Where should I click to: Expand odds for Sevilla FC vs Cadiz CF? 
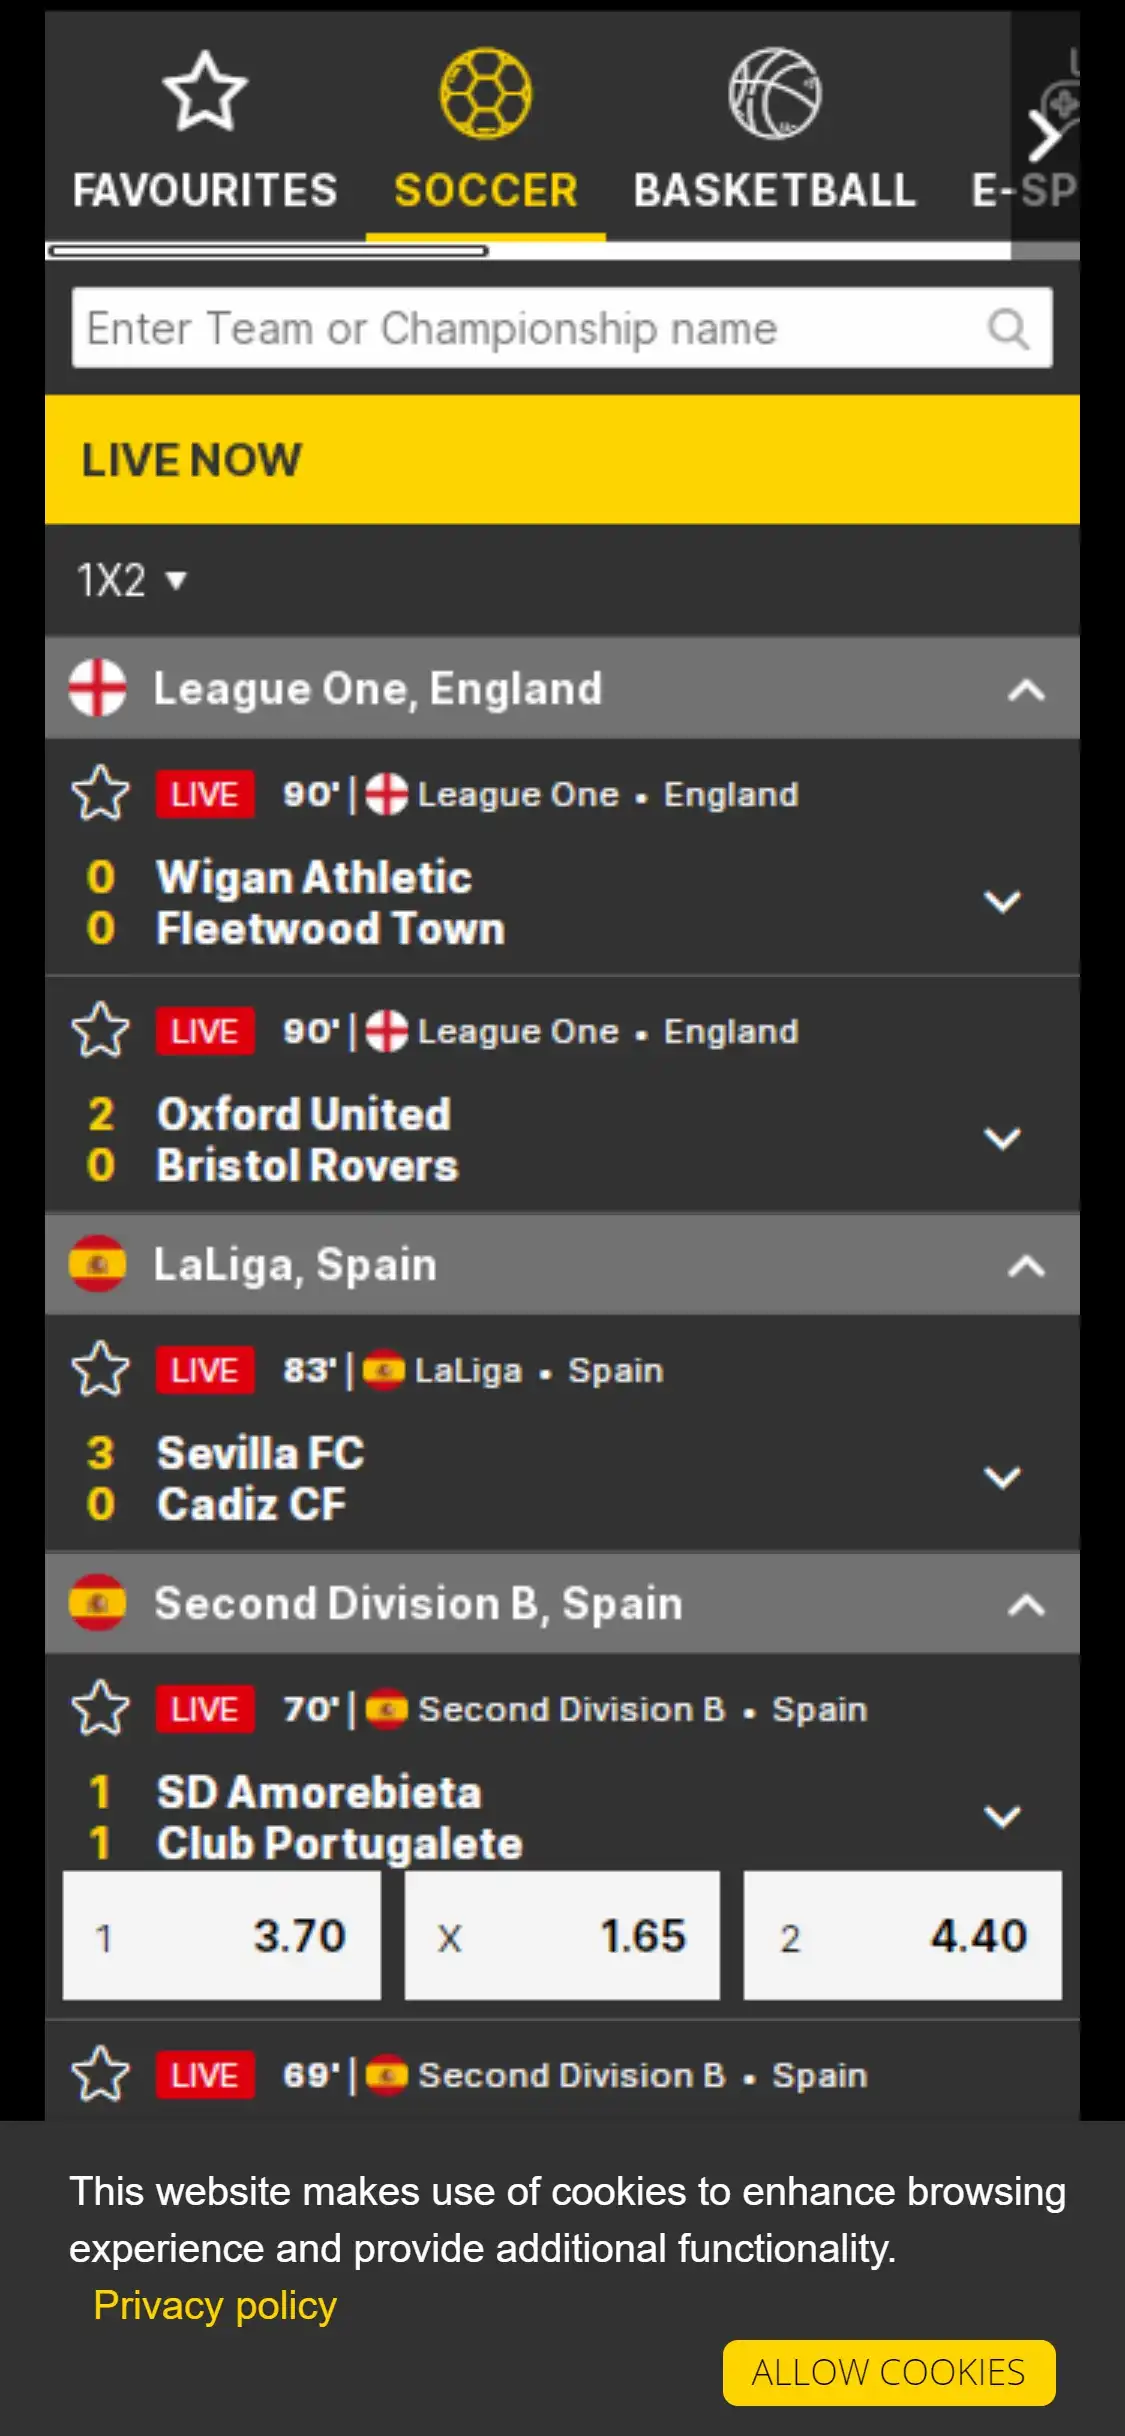pyautogui.click(x=1002, y=1478)
